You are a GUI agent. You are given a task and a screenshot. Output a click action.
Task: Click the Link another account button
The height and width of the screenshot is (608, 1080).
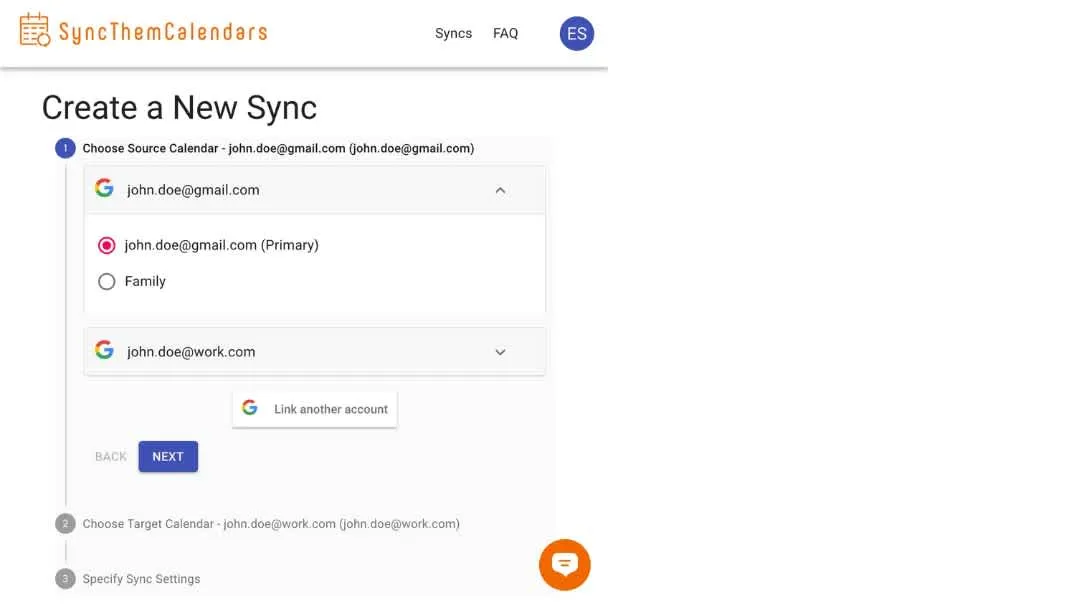click(315, 409)
